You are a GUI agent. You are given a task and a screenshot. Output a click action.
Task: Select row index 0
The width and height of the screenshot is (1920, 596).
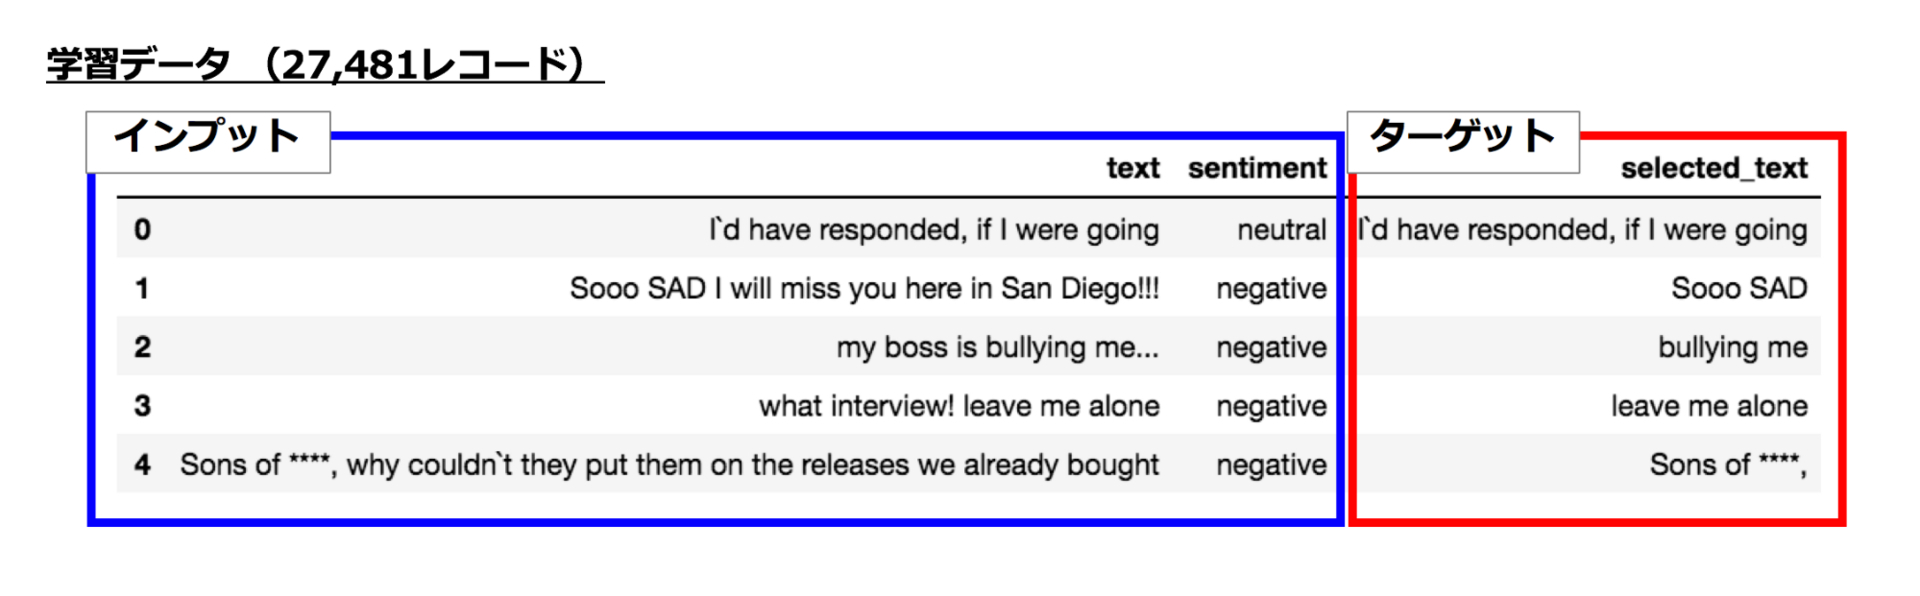(143, 230)
